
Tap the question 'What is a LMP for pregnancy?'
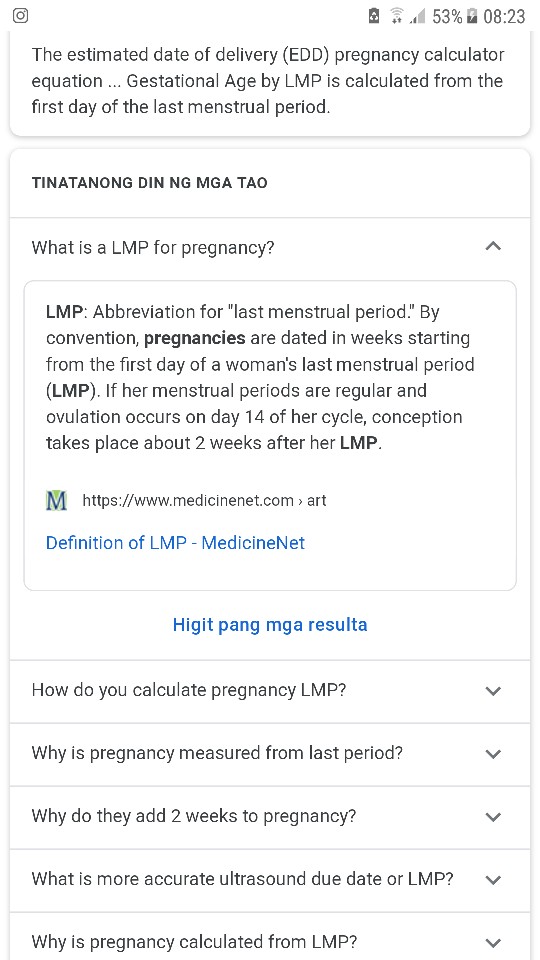pos(153,247)
